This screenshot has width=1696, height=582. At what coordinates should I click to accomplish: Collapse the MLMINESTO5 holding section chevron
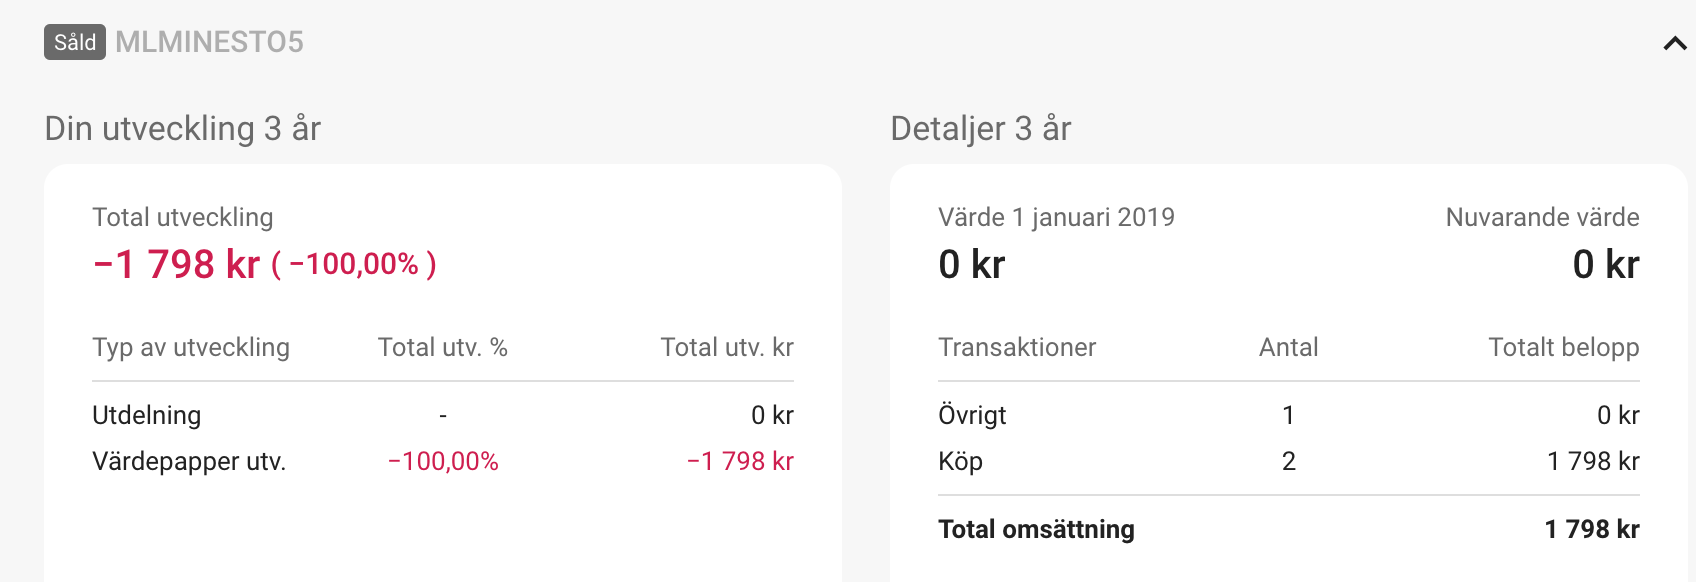click(1674, 43)
